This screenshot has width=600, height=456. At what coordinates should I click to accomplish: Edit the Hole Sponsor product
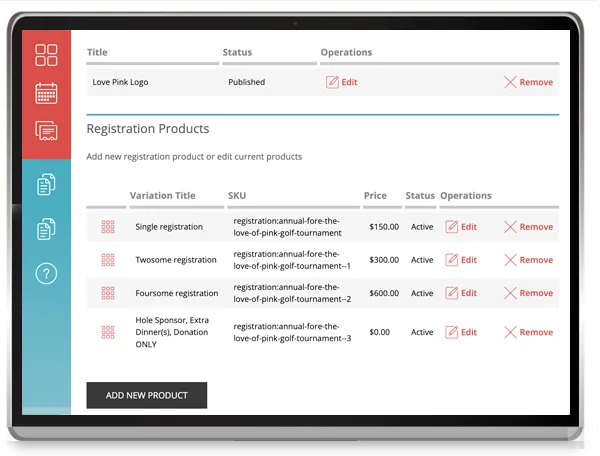tap(461, 332)
